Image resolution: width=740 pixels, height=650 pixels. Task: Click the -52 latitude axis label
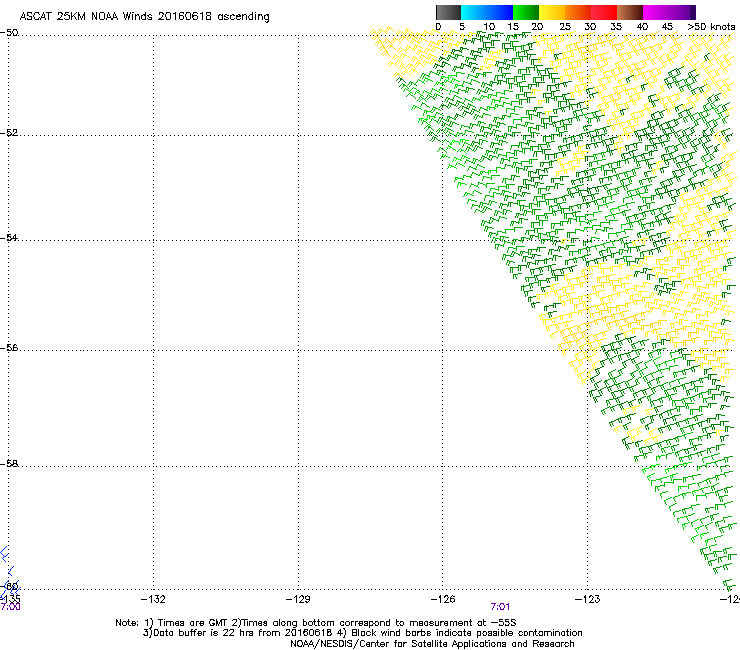point(9,133)
